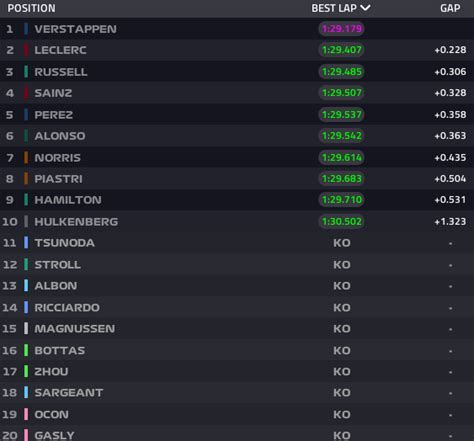Select the HAMILTON driver row
Screen dimensions: 474x441
(237, 200)
